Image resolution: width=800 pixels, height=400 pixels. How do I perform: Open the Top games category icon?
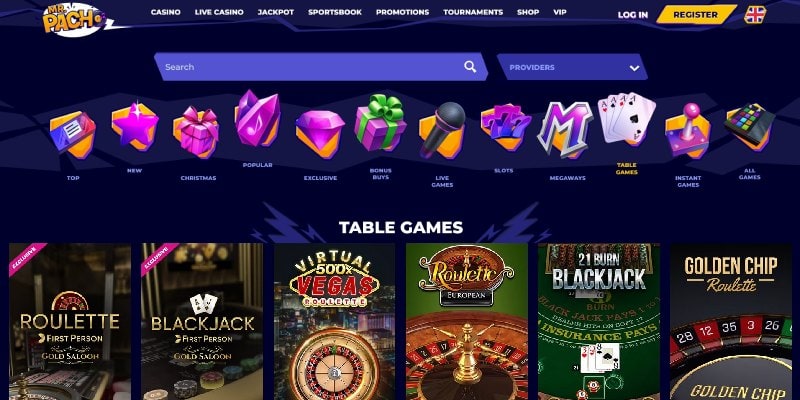[72, 135]
